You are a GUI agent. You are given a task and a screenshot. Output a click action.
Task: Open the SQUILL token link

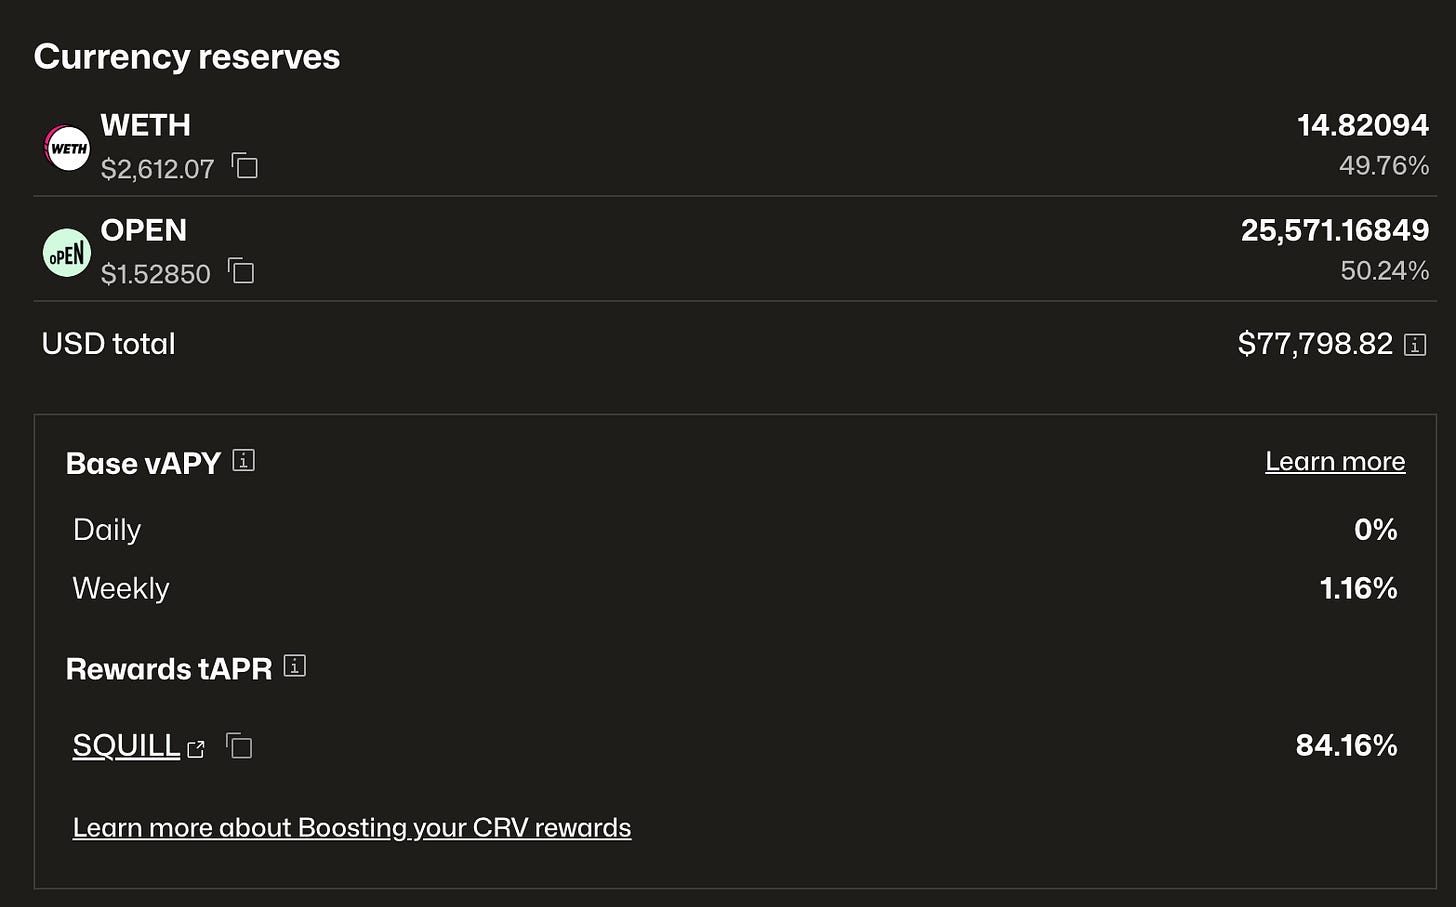pyautogui.click(x=126, y=745)
